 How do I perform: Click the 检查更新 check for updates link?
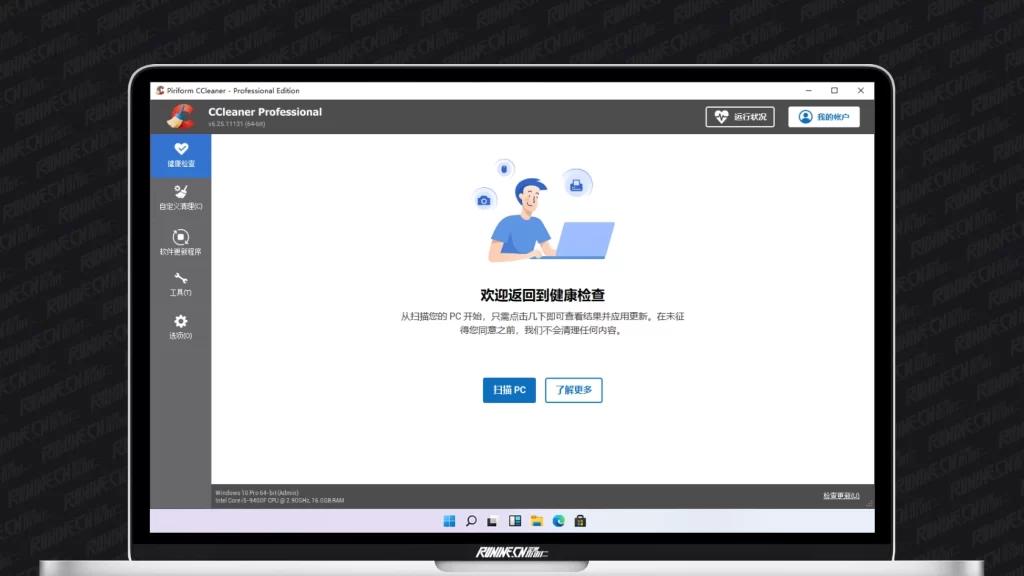tap(840, 496)
